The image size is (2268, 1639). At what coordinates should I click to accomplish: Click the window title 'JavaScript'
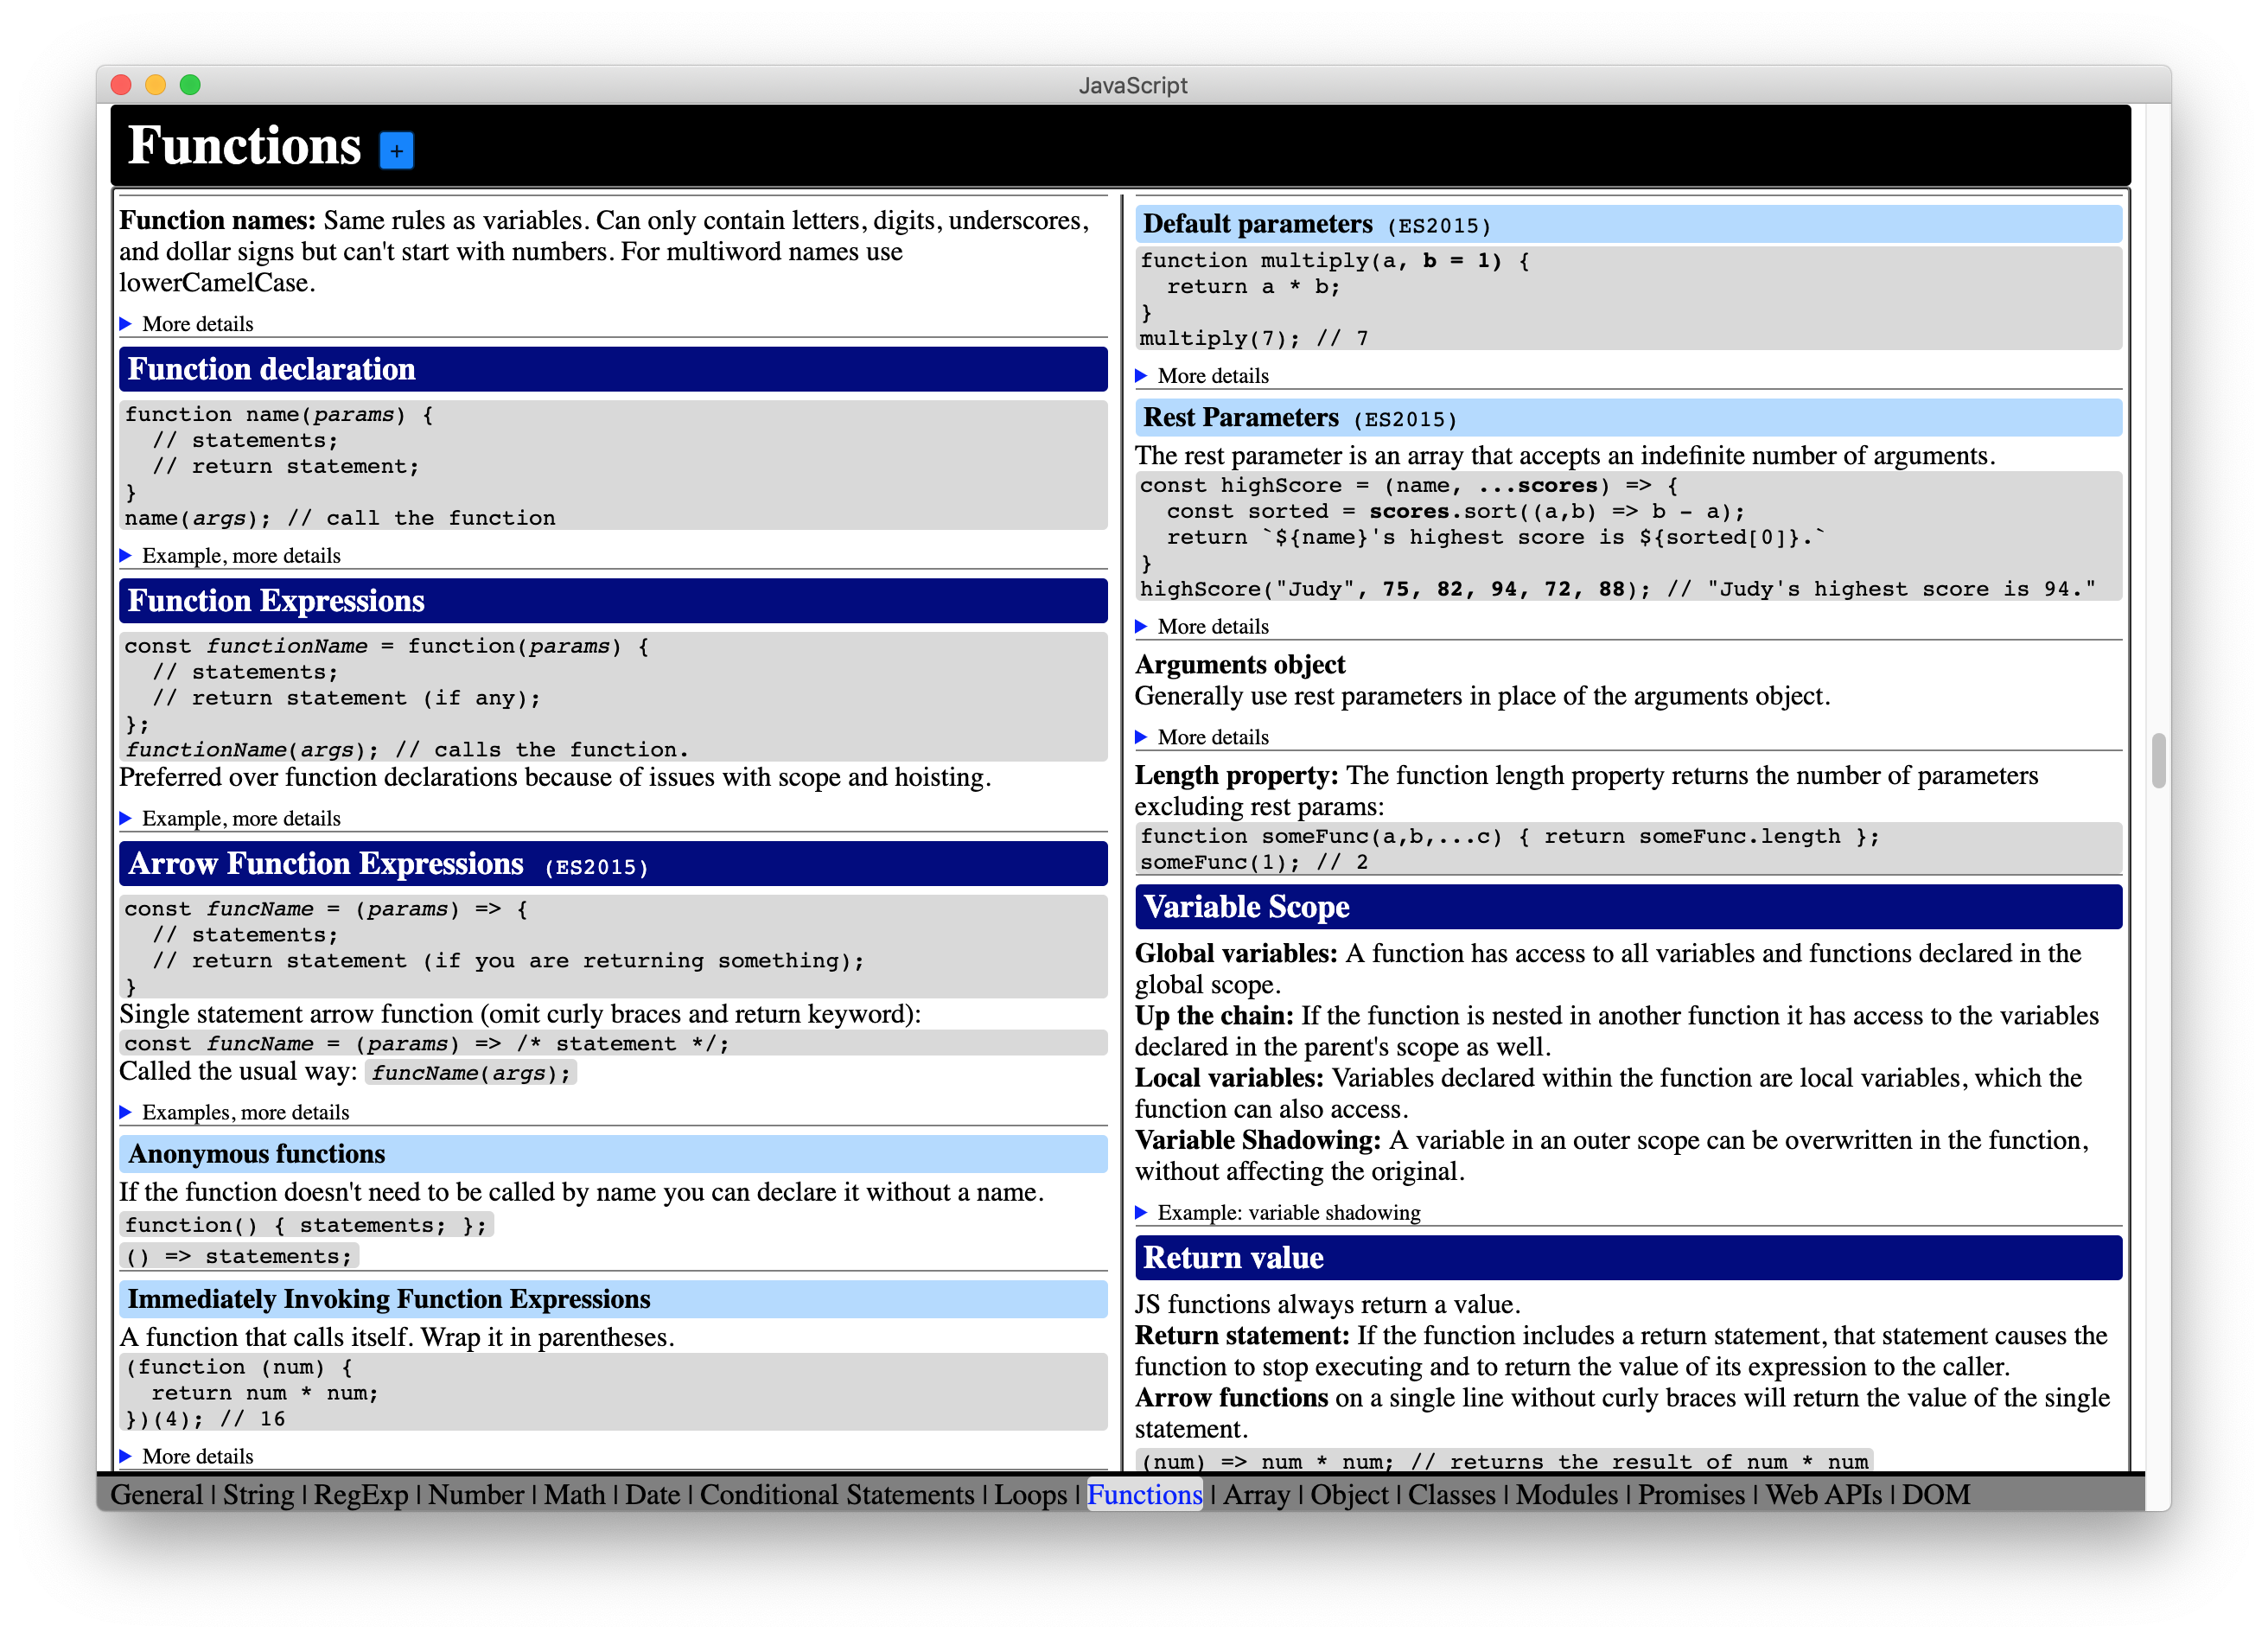[x=1133, y=86]
